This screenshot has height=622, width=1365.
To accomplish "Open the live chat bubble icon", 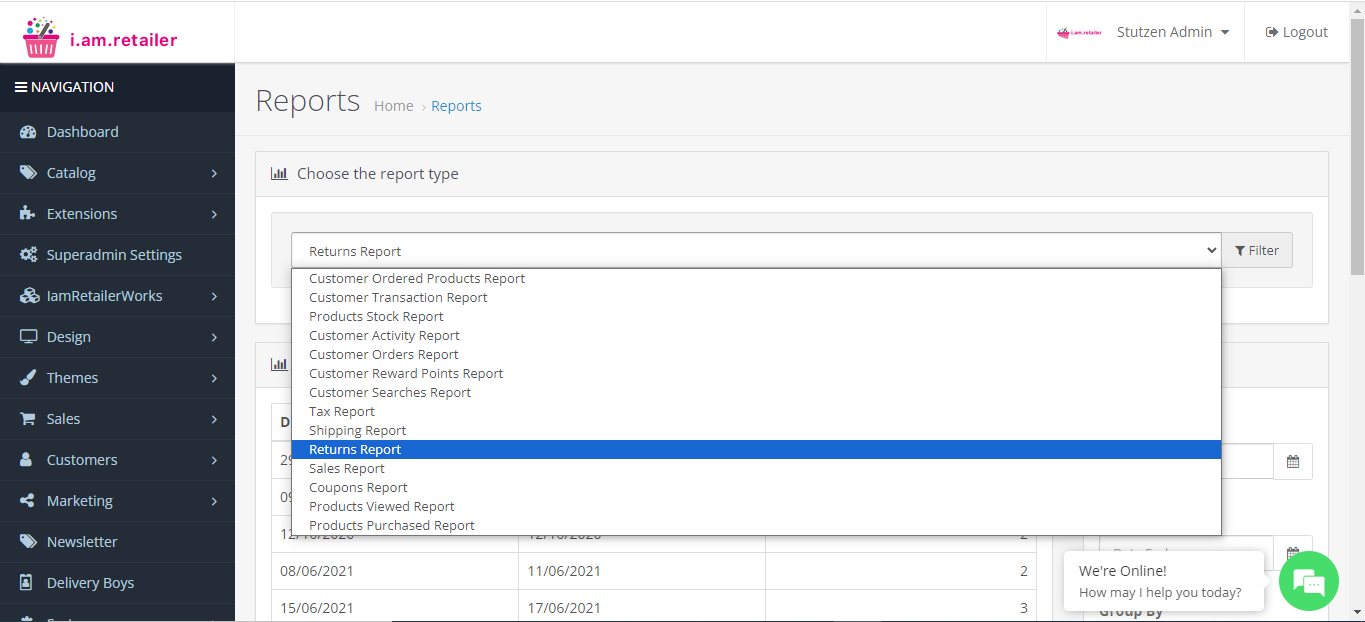I will (1309, 581).
